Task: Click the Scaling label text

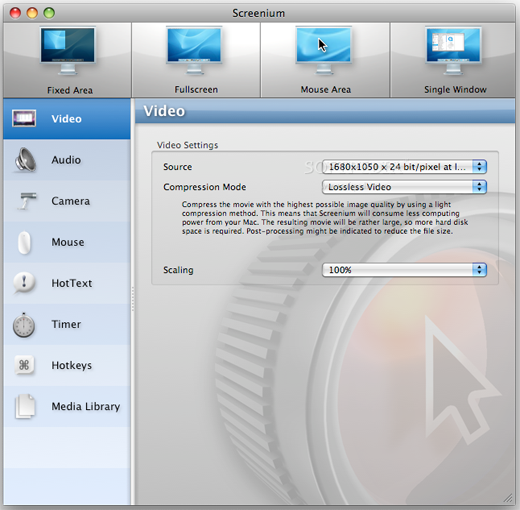Action: coord(178,270)
